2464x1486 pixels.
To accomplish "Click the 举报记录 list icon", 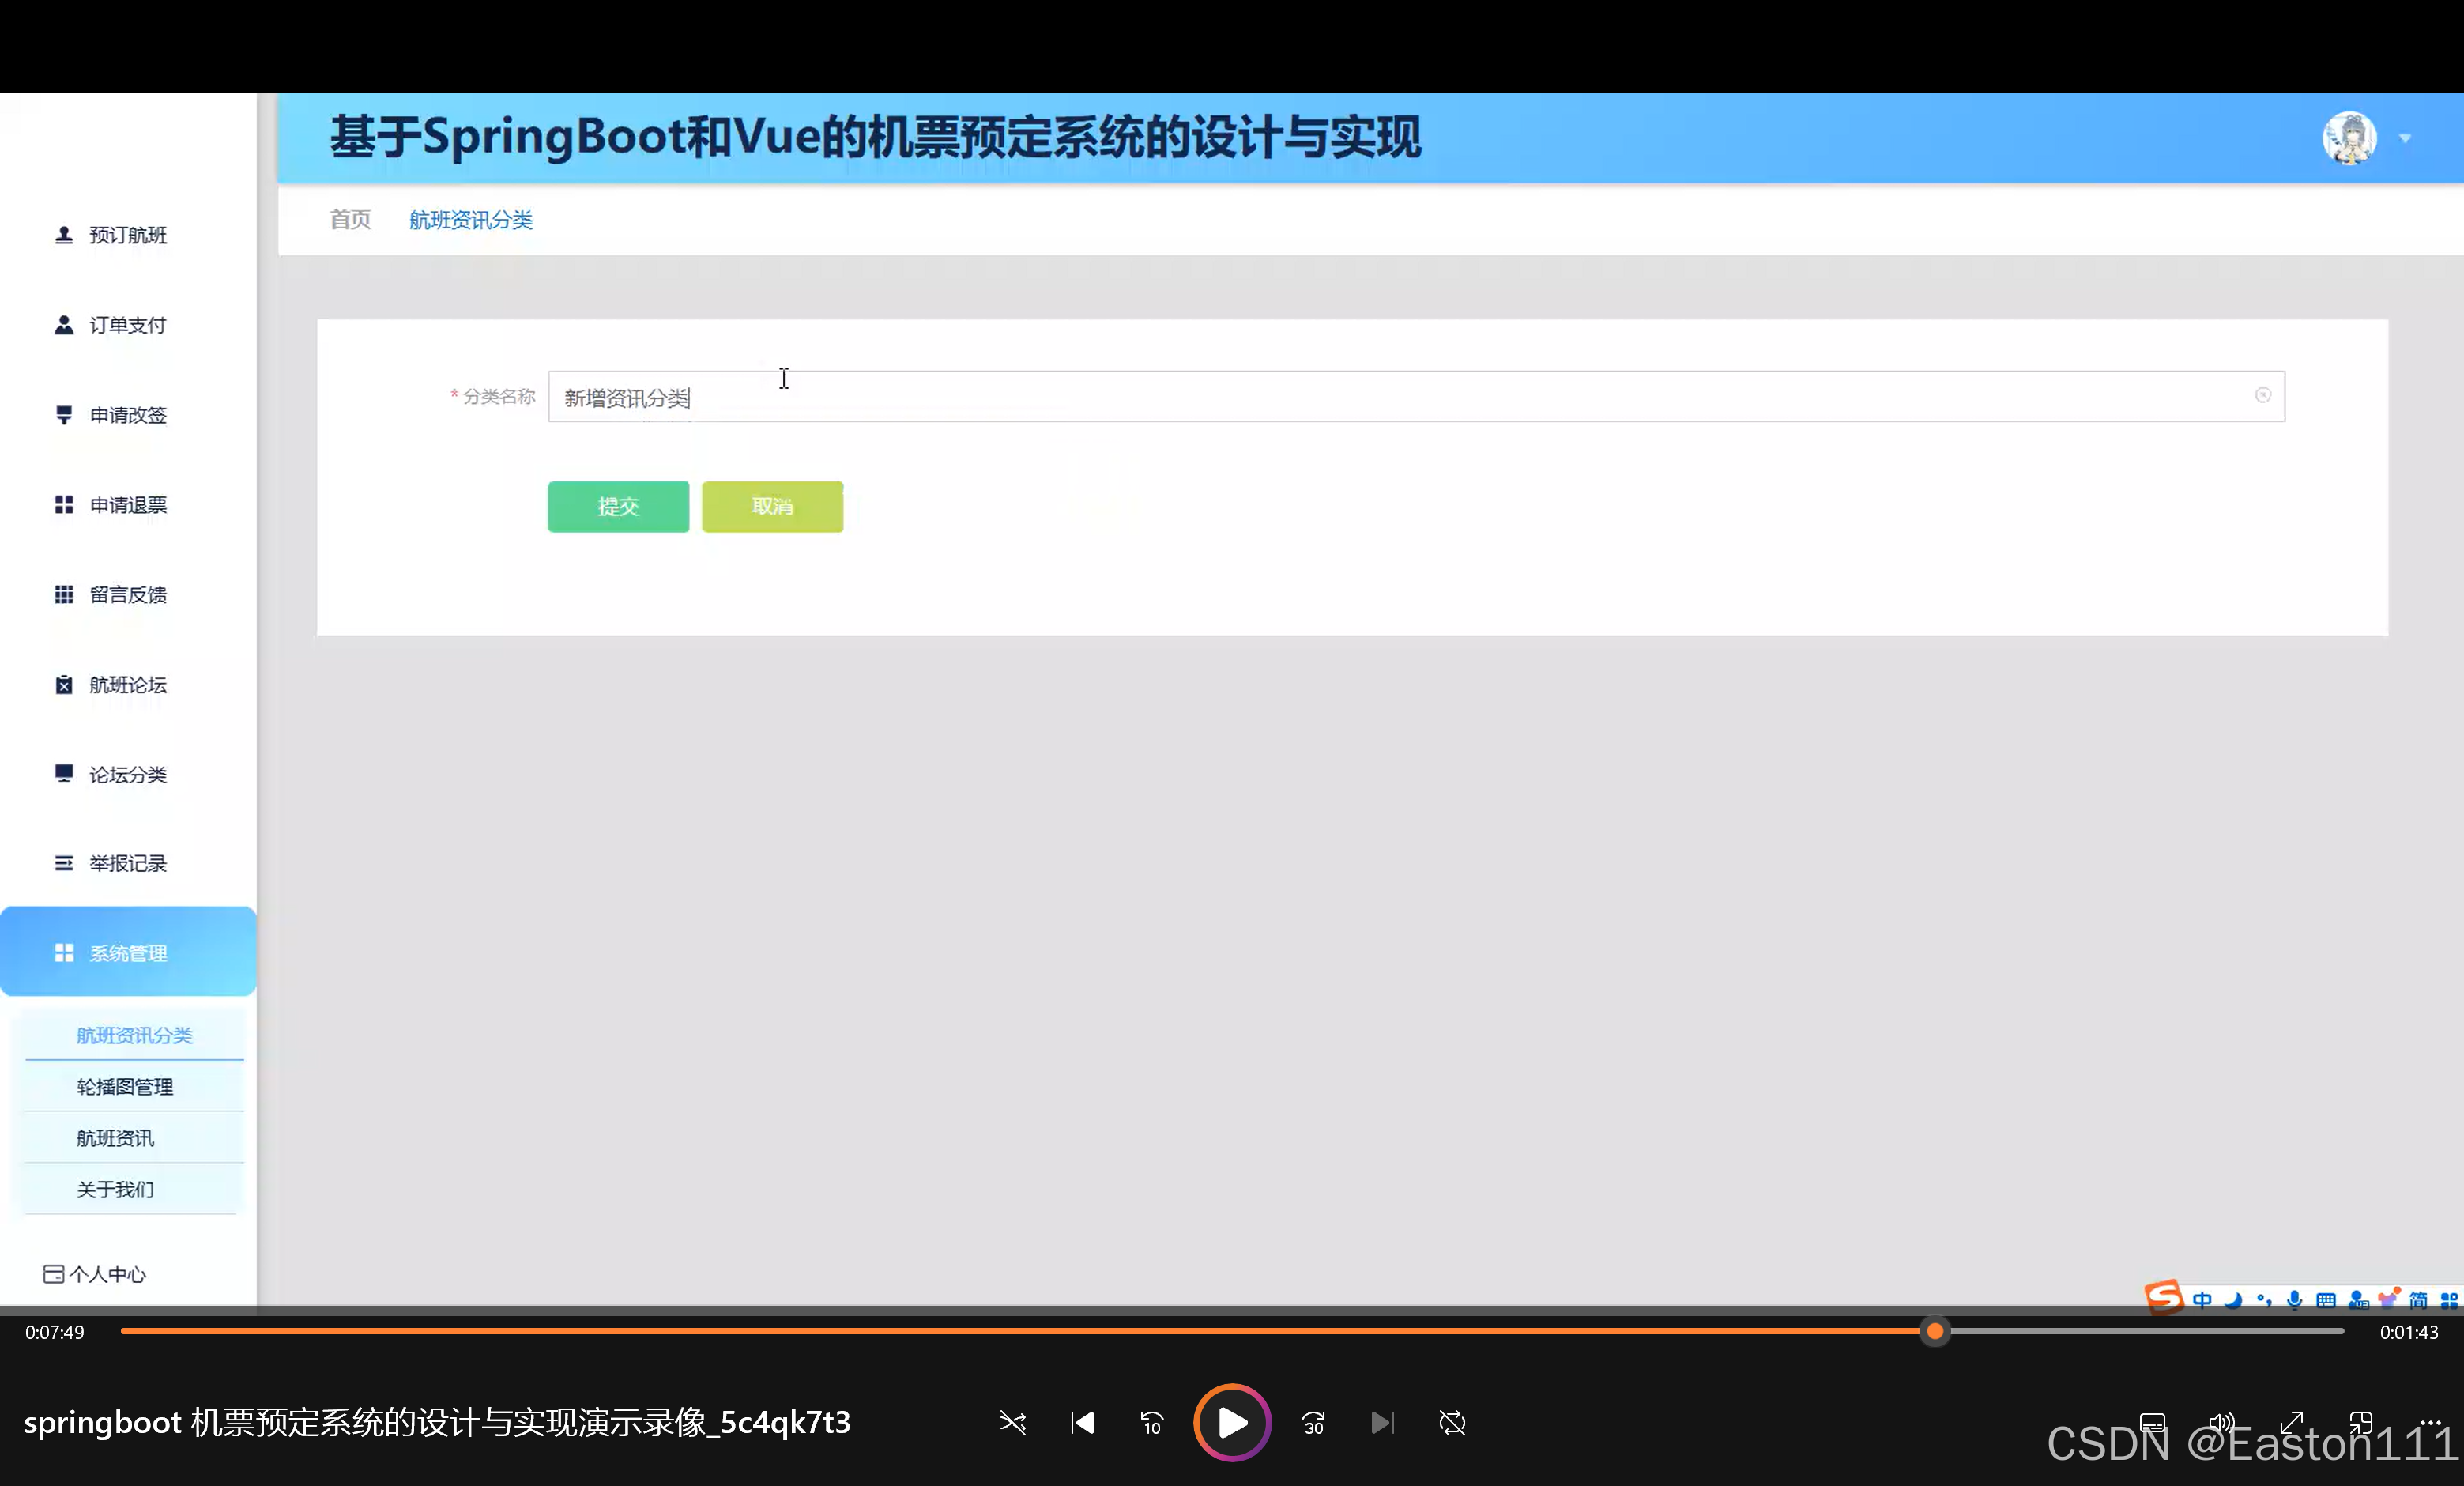I will [64, 862].
